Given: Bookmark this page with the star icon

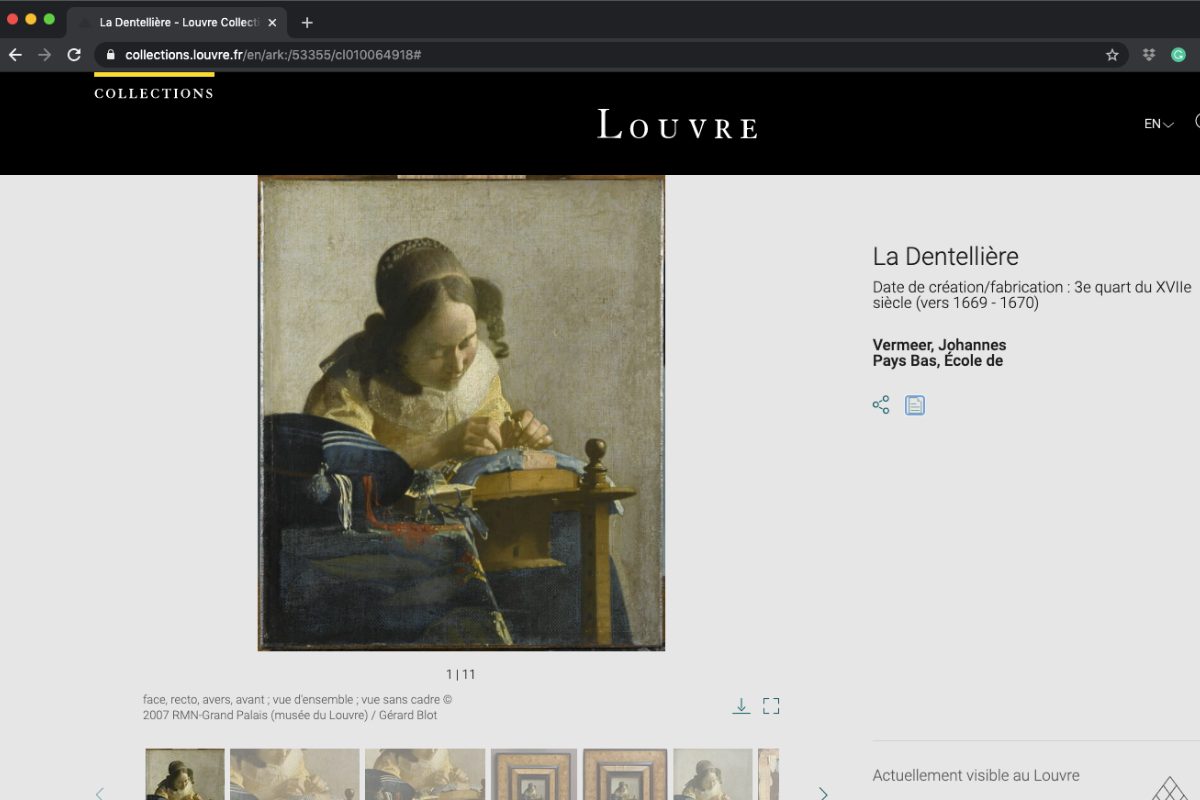Looking at the screenshot, I should [x=1112, y=55].
